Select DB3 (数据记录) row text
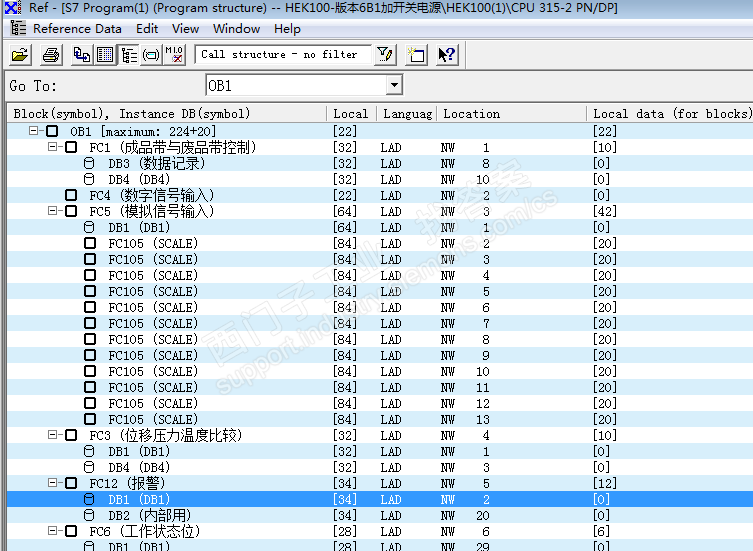 click(157, 163)
